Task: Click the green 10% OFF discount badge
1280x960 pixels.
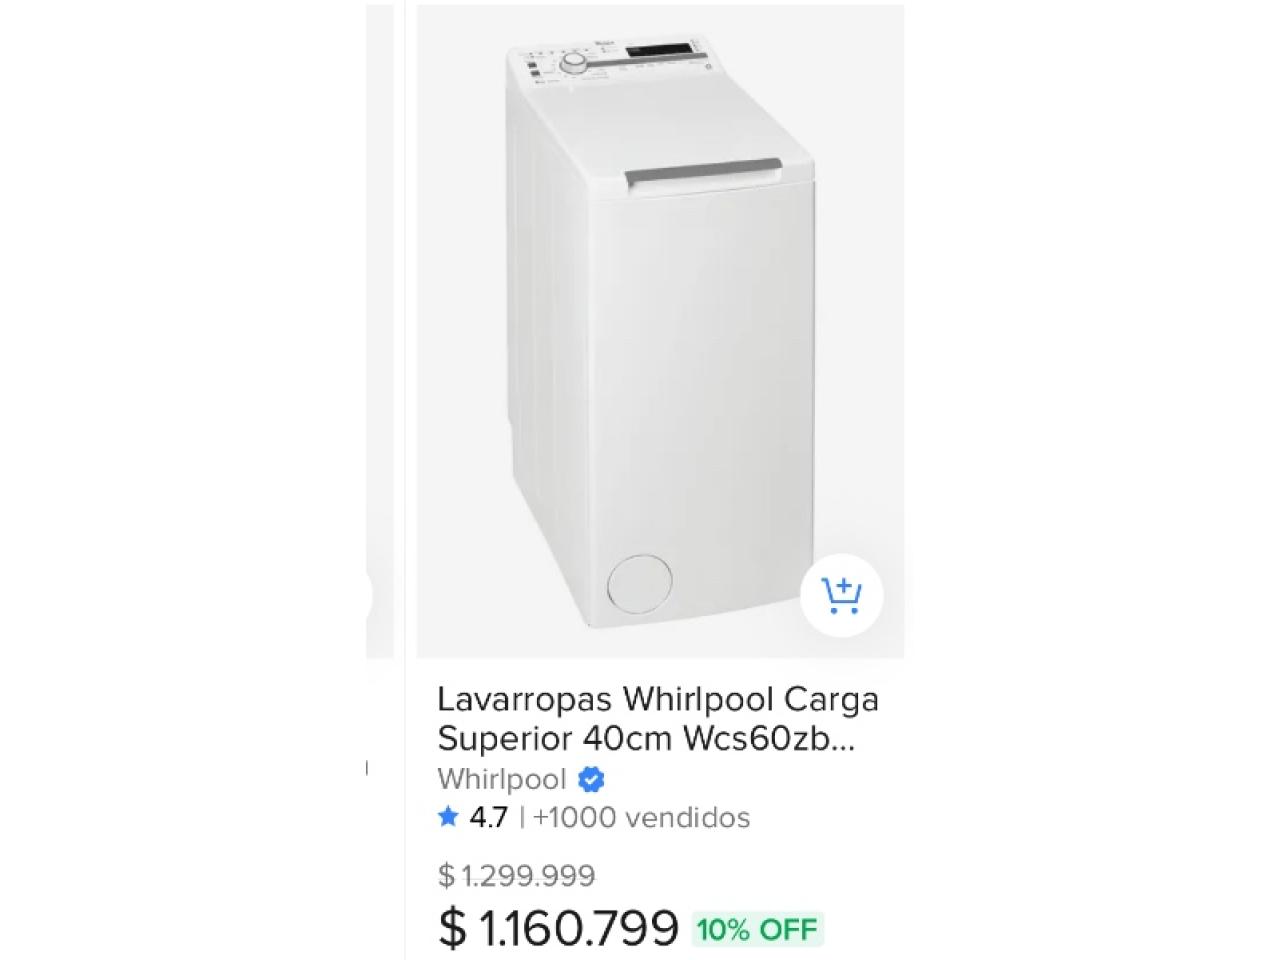Action: 757,929
